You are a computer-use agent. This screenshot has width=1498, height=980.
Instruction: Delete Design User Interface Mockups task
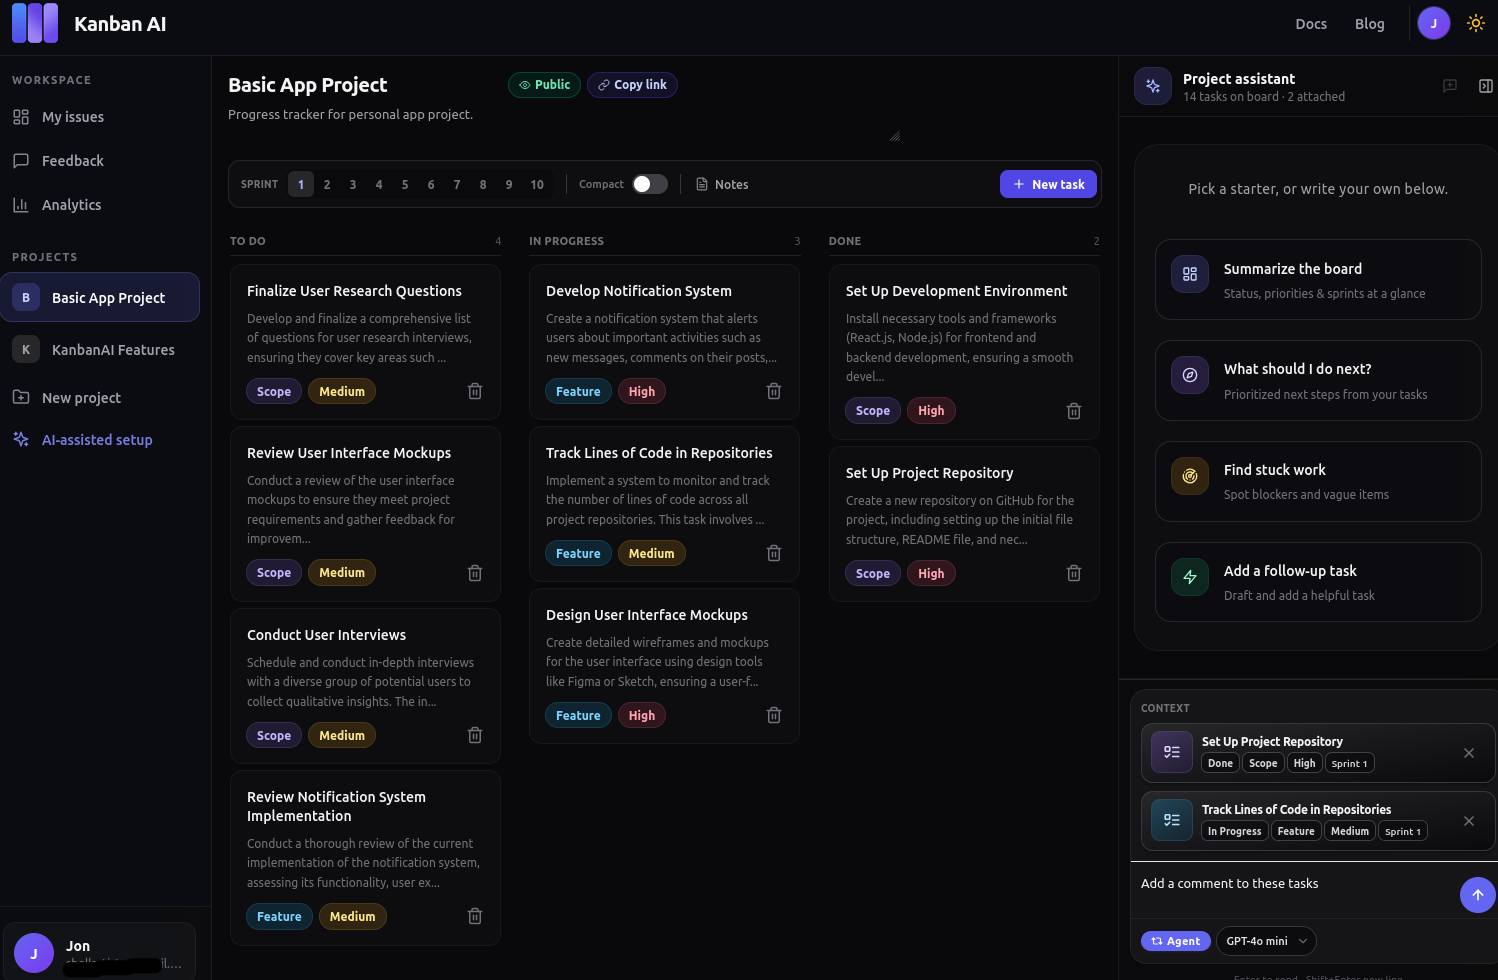pyautogui.click(x=774, y=715)
